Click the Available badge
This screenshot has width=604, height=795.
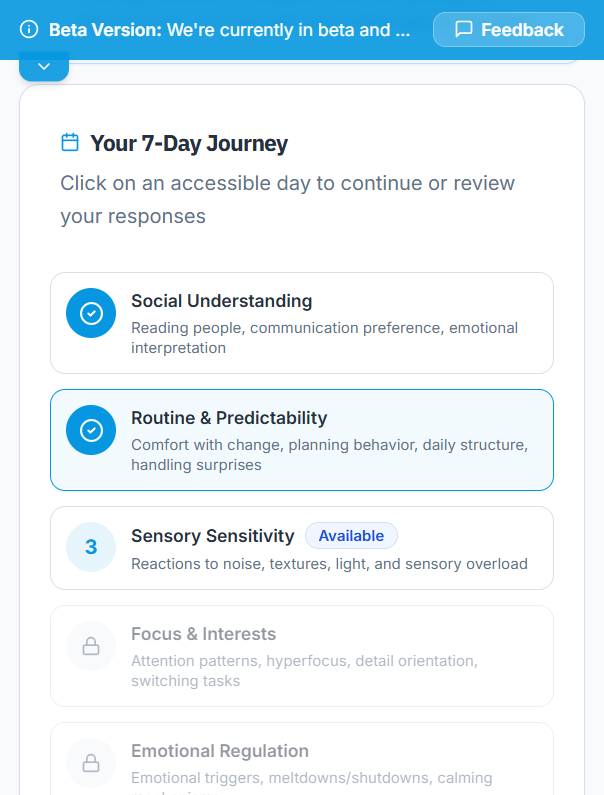tap(351, 536)
